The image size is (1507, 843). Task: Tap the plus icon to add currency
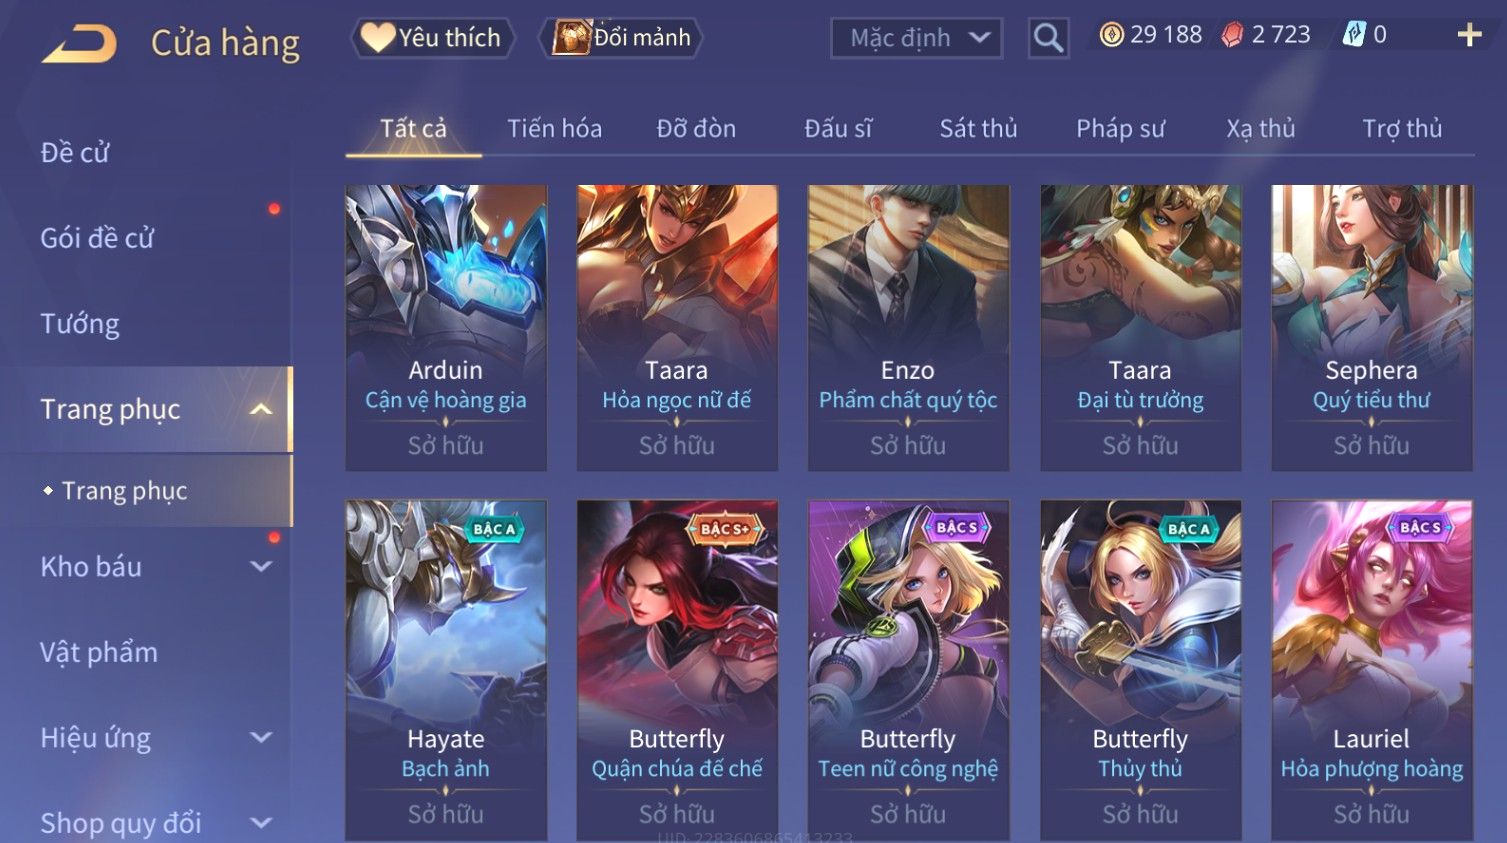[x=1469, y=36]
